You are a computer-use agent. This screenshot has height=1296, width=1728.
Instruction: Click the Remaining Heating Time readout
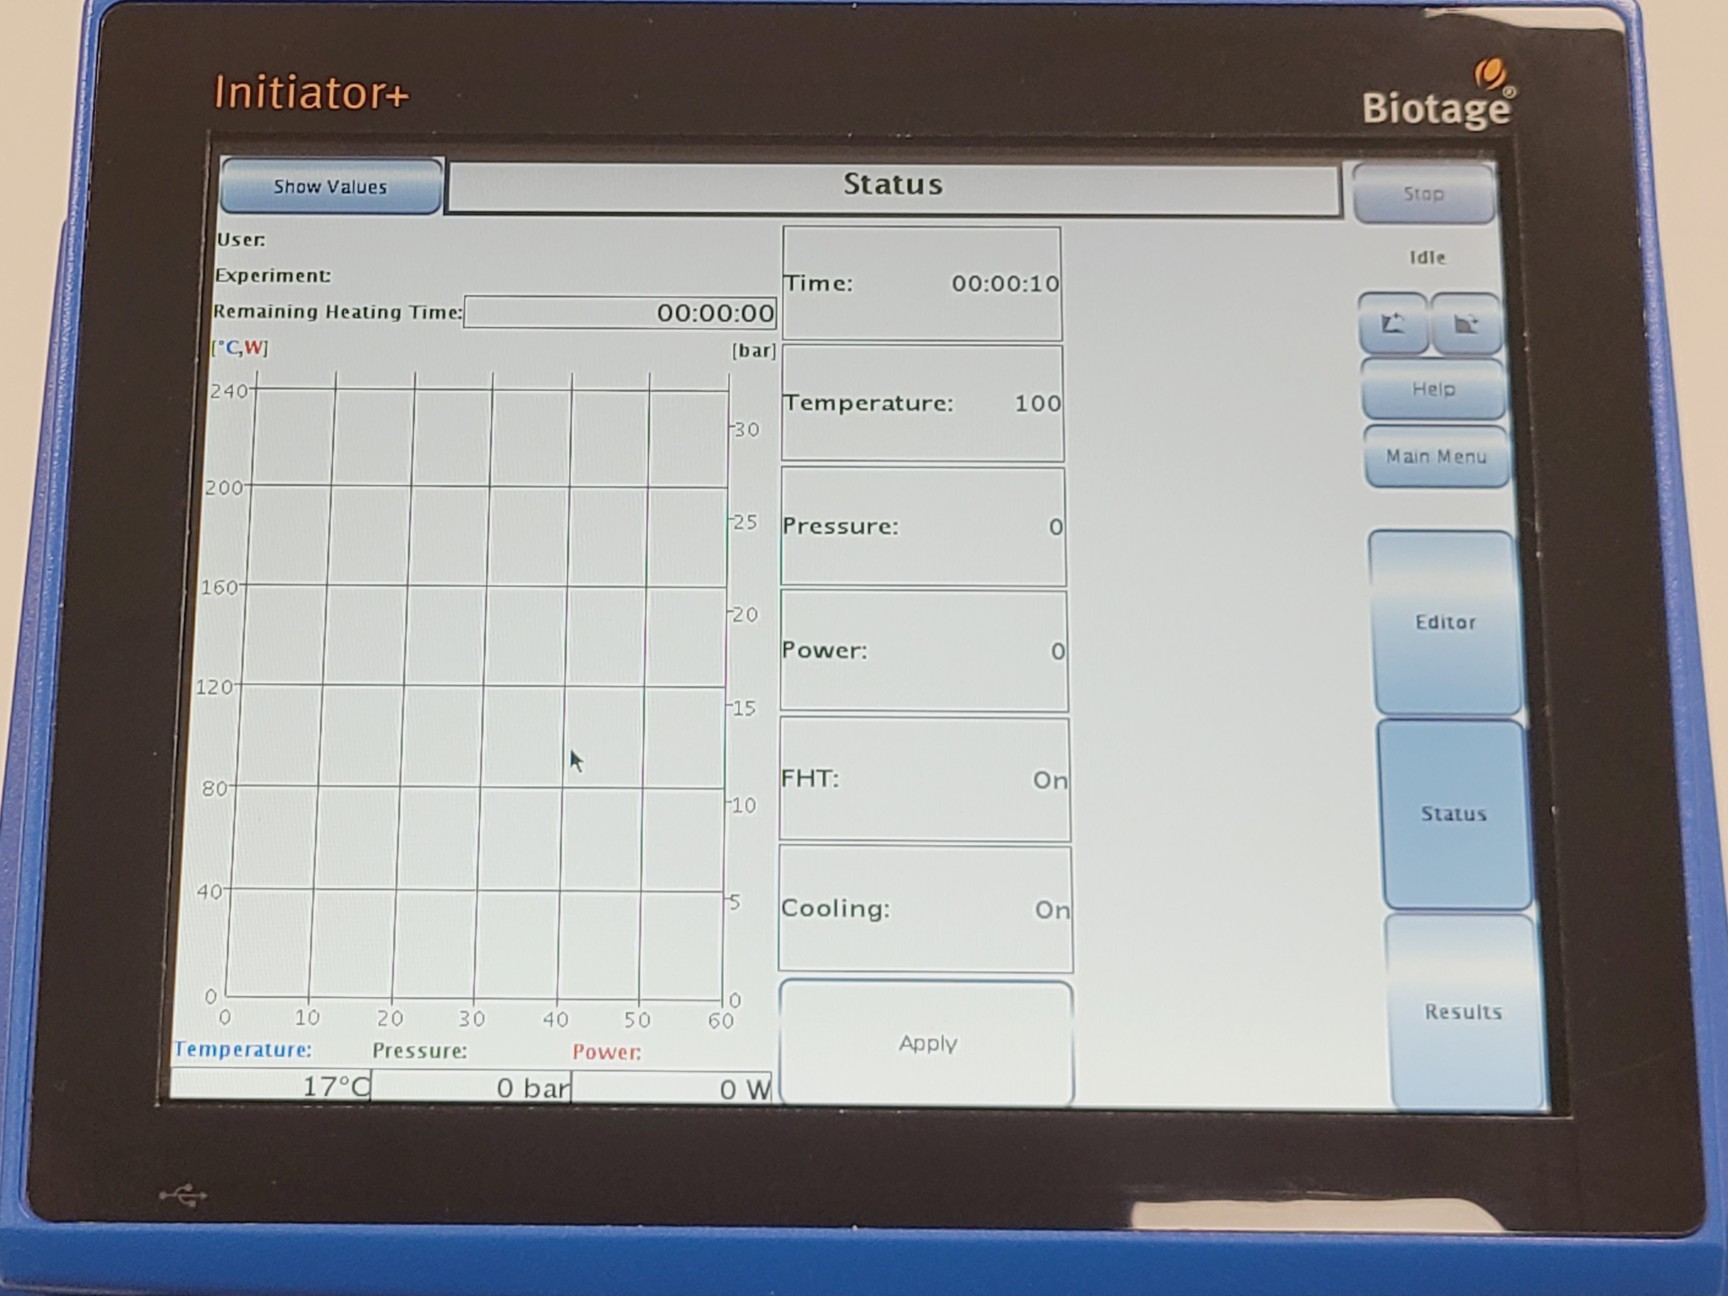click(x=620, y=313)
